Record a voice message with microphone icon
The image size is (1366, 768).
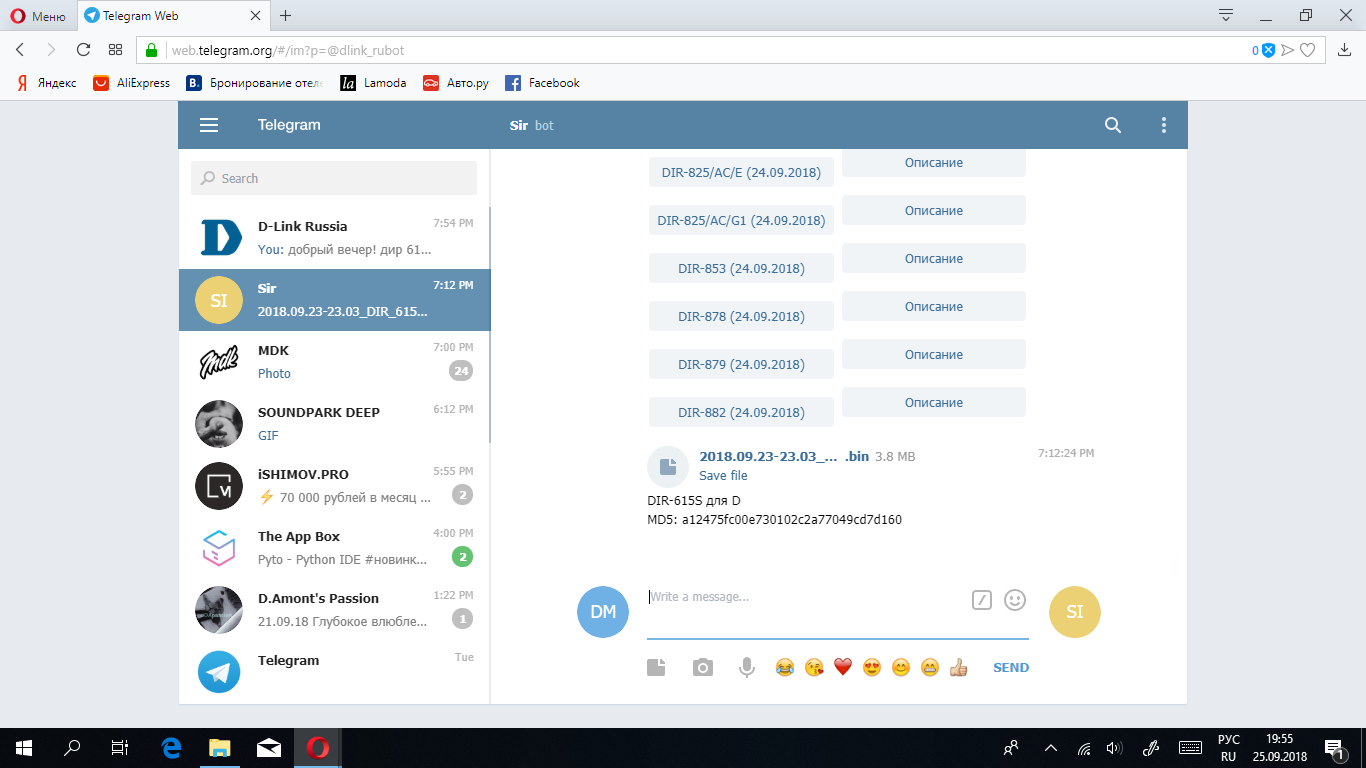[746, 667]
